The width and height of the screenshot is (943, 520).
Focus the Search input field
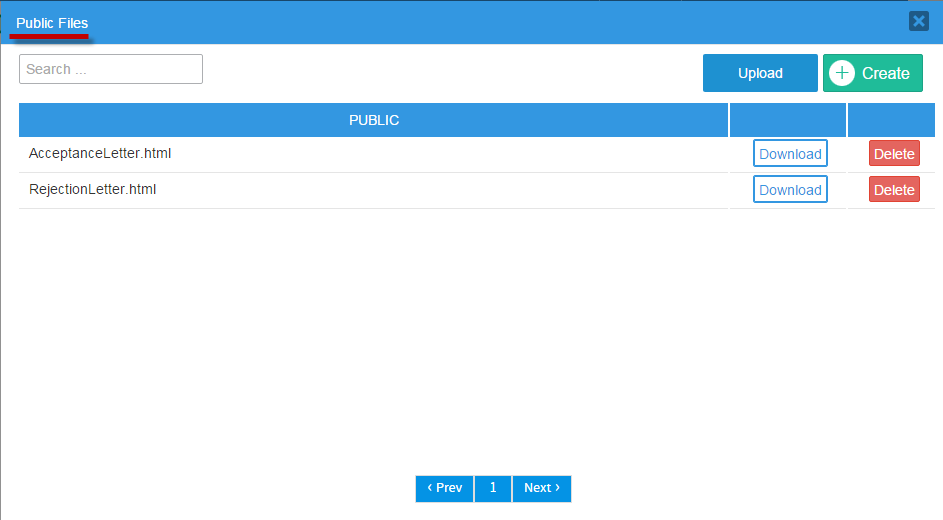(x=111, y=69)
